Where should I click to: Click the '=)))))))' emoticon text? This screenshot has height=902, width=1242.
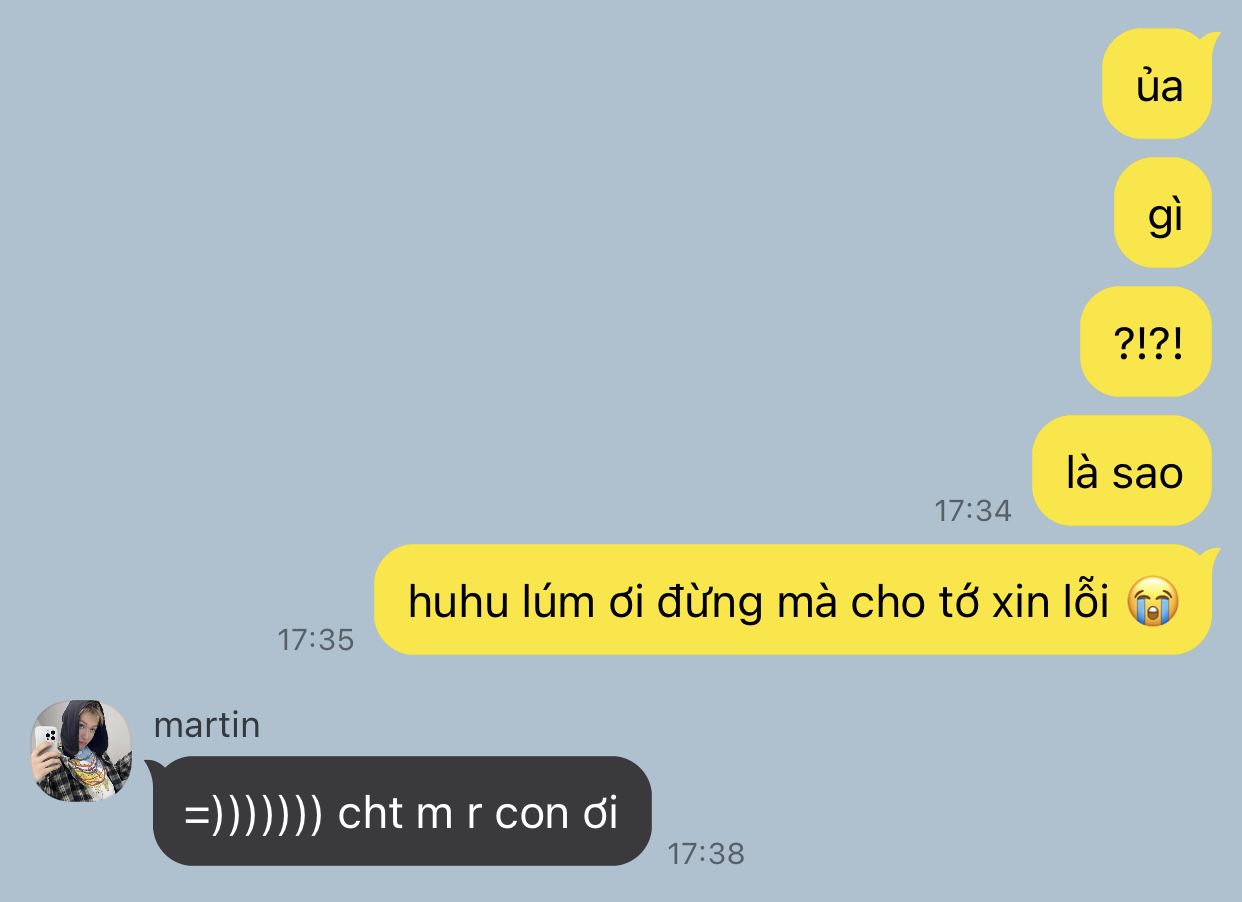point(254,814)
